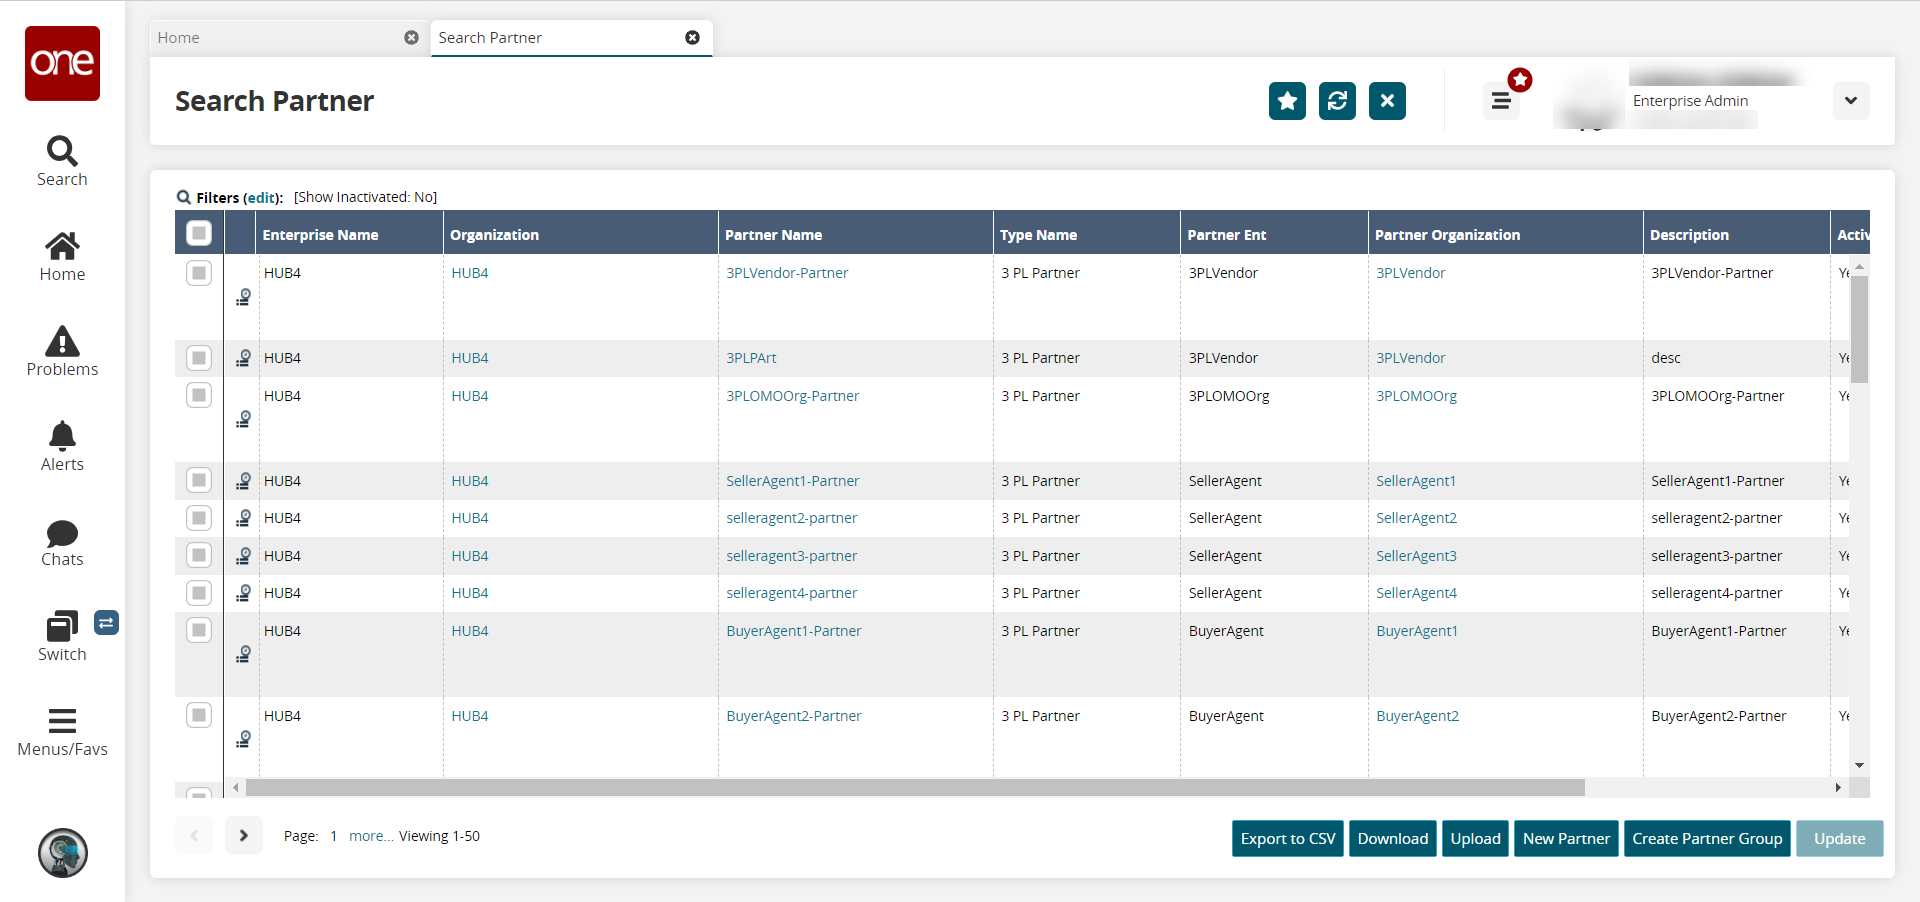Screen dimensions: 1920x902
Task: Open the Menus/Favs hamburger icon
Action: tap(62, 721)
